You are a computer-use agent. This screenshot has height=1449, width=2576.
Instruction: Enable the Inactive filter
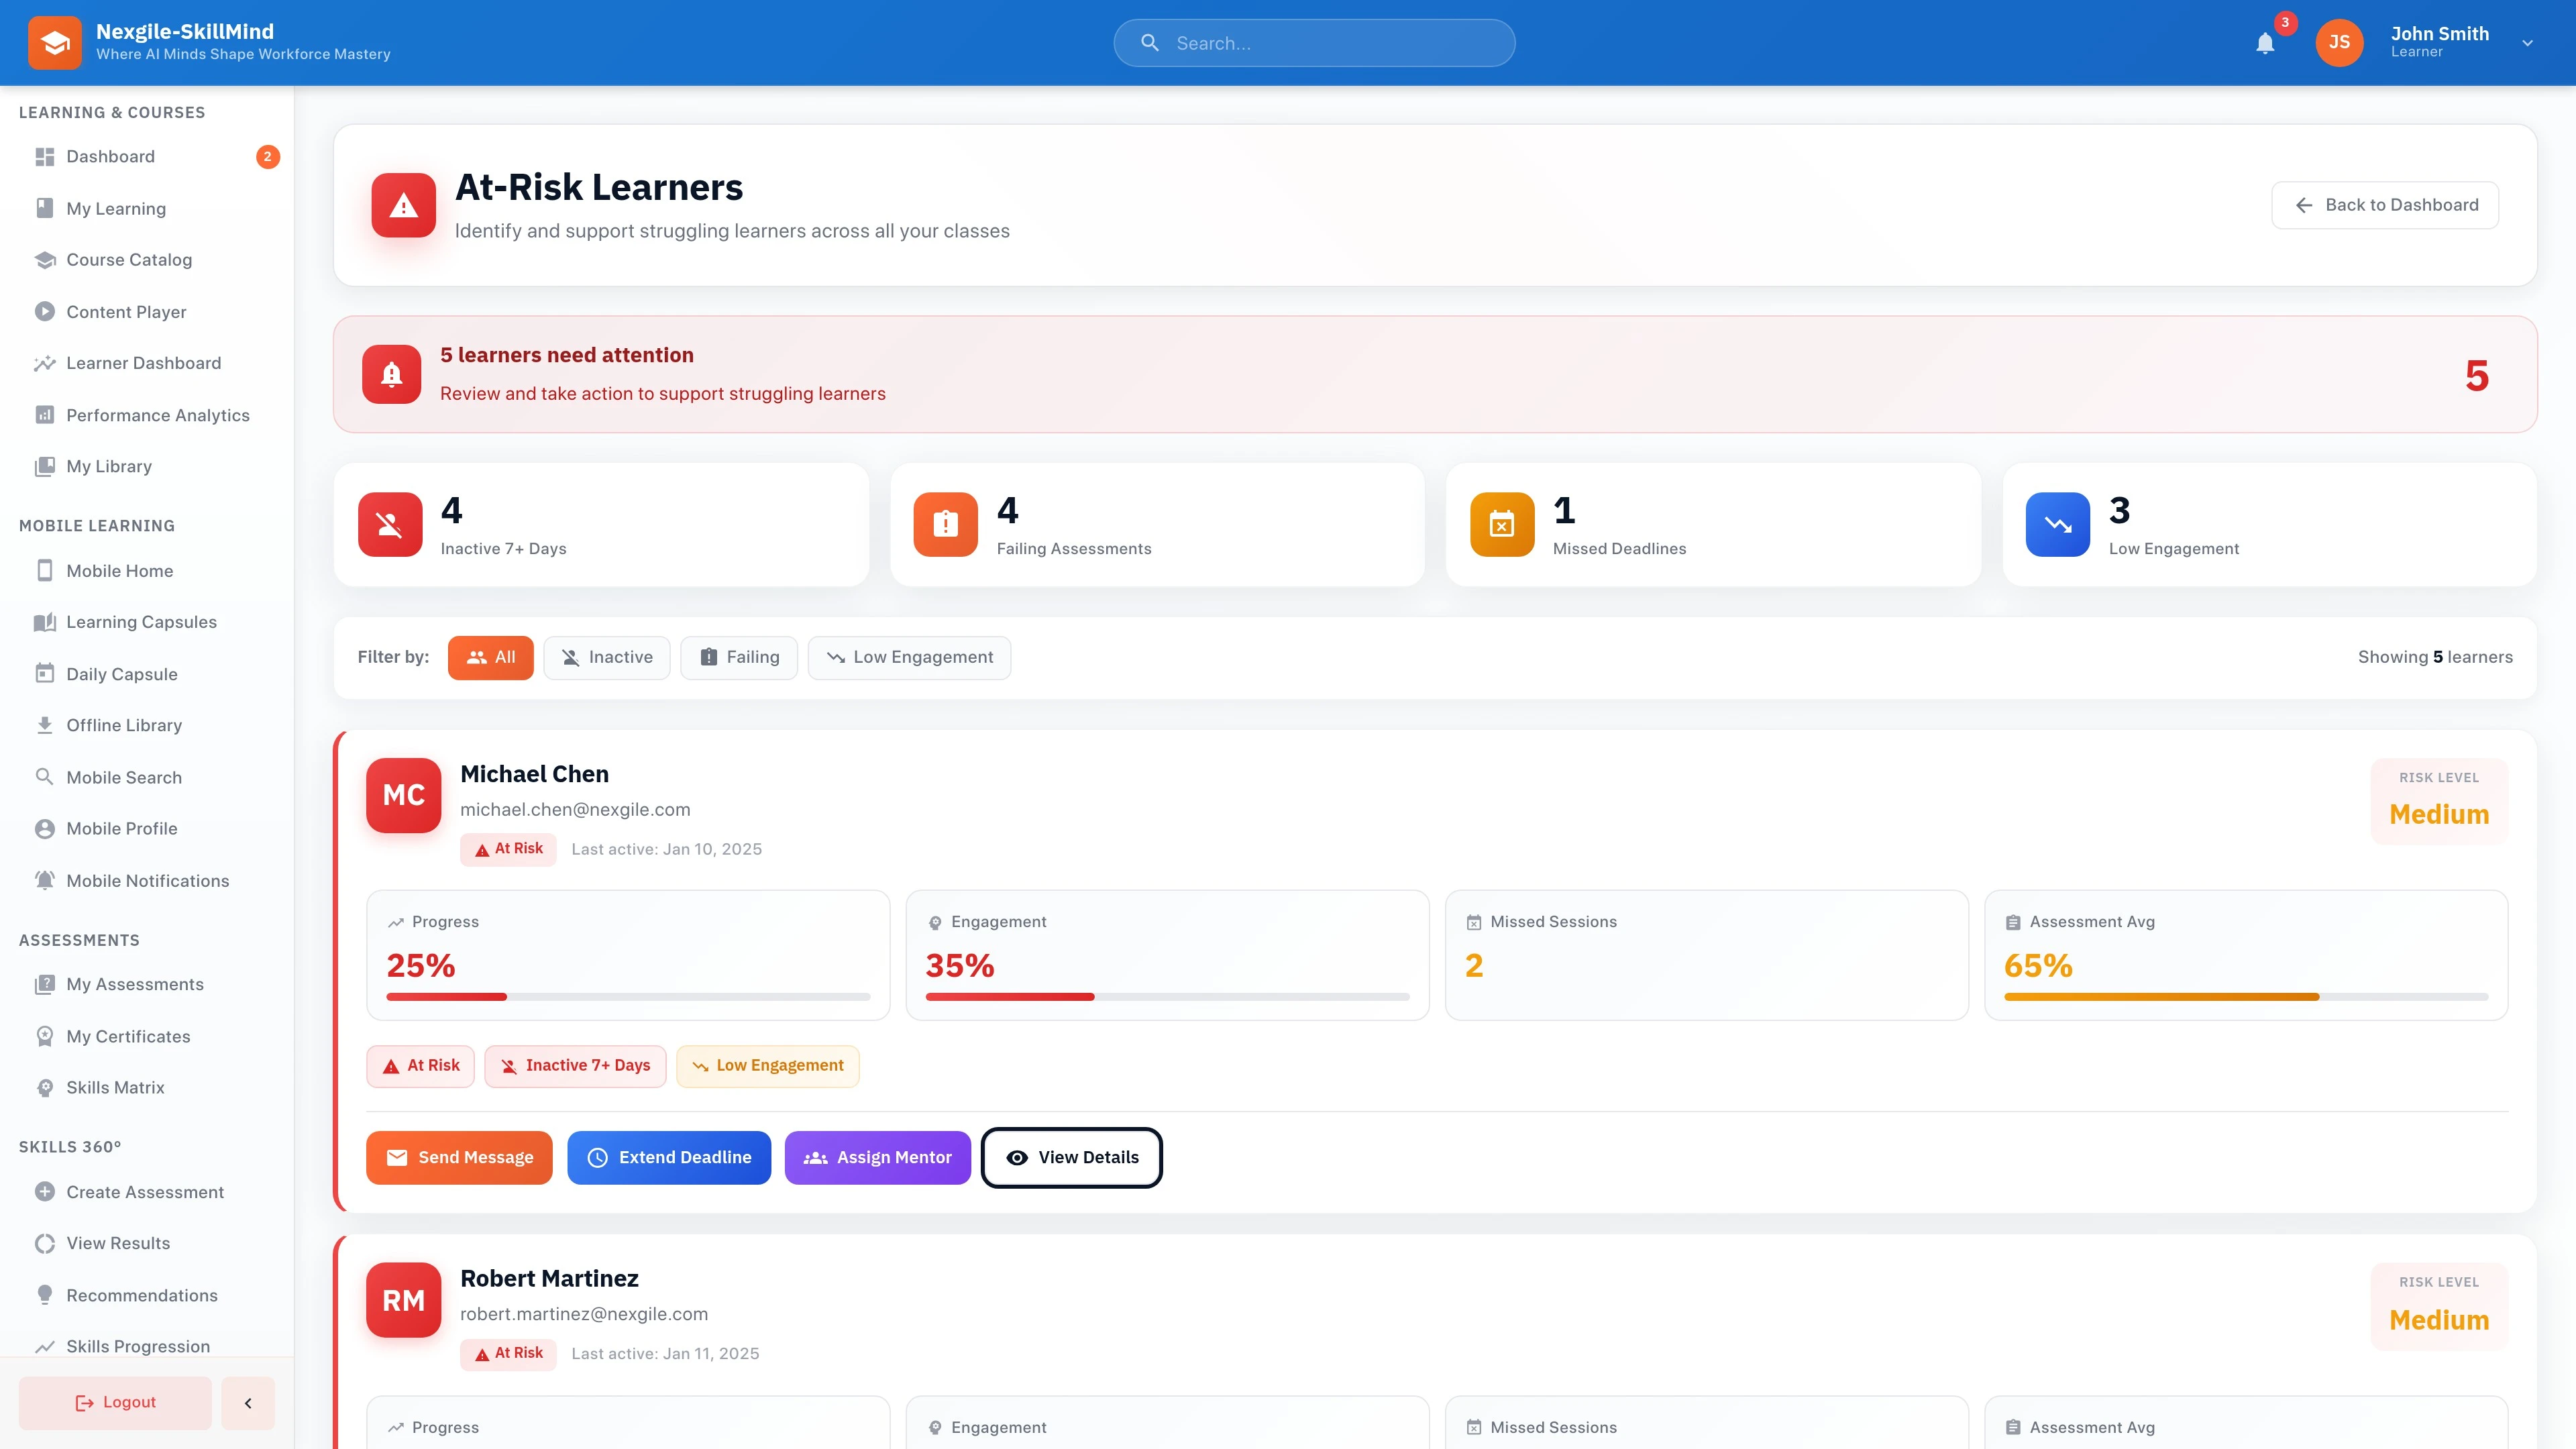606,657
